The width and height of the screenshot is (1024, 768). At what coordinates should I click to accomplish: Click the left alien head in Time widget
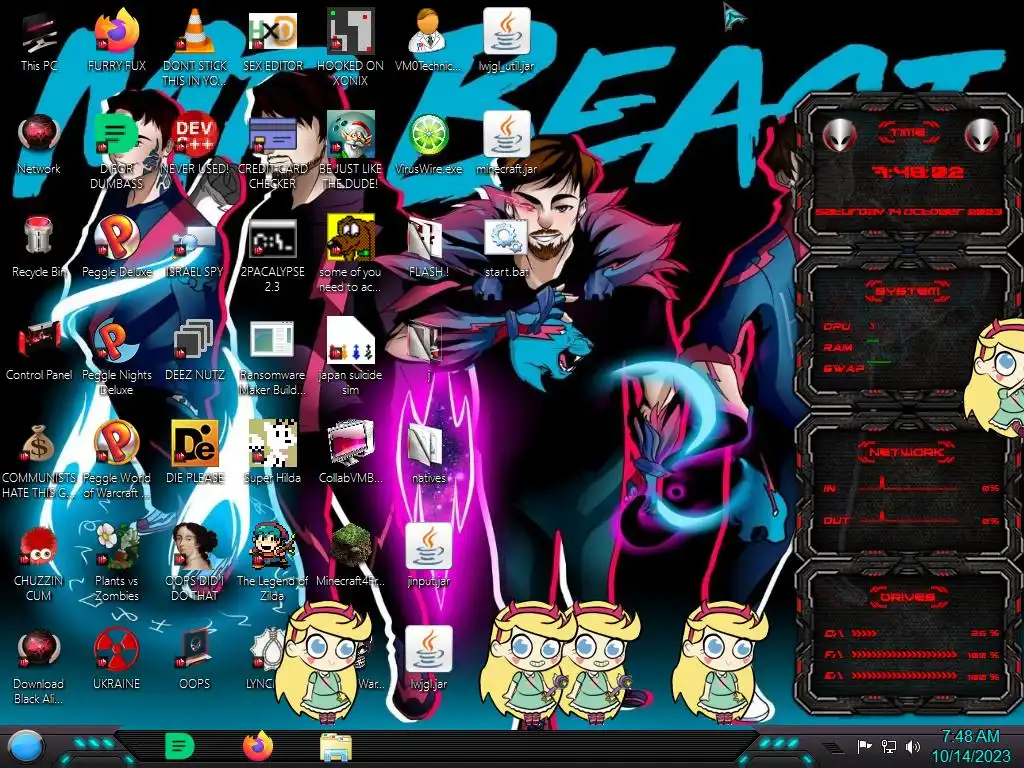[x=839, y=136]
